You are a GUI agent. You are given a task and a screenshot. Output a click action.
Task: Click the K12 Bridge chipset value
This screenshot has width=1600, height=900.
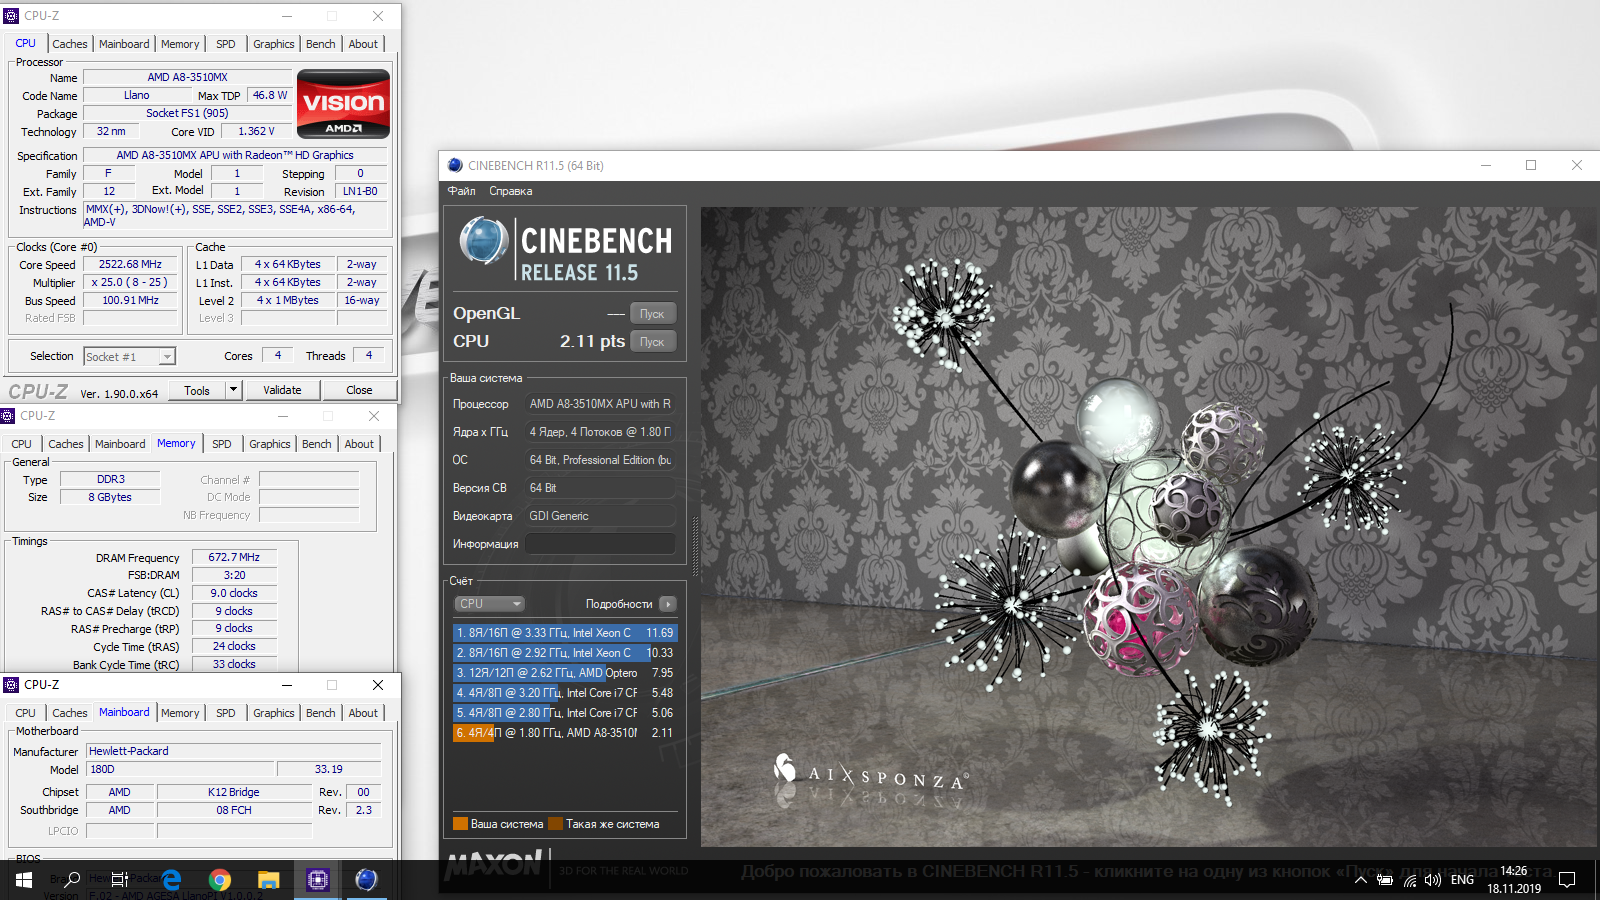point(234,792)
